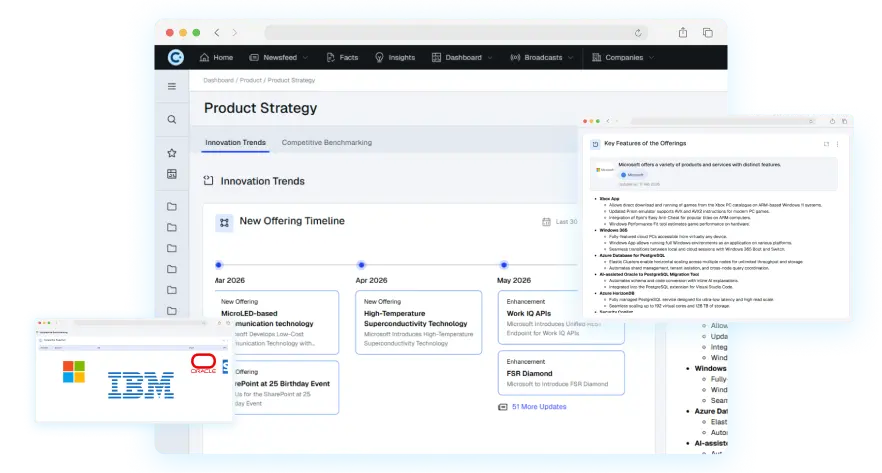The image size is (882, 473).
Task: Open the Broadcasts dropdown chevron
Action: pos(570,57)
